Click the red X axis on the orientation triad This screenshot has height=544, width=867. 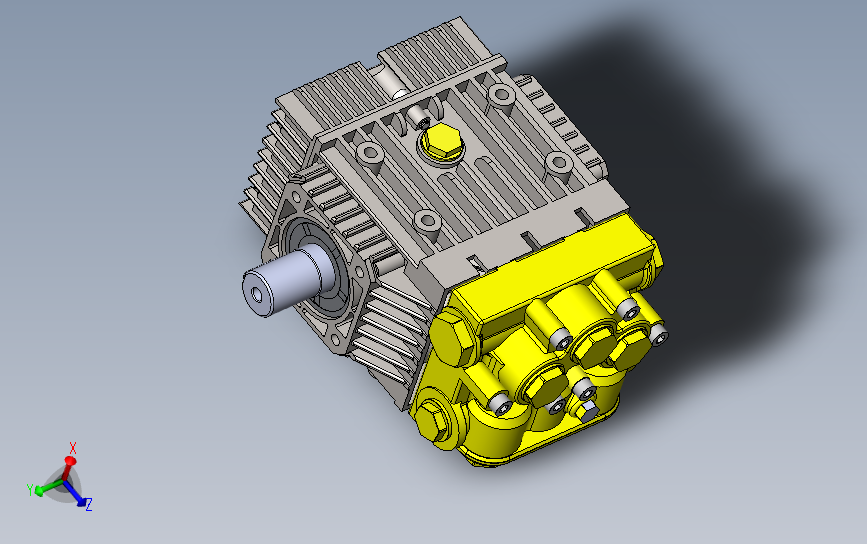point(68,468)
